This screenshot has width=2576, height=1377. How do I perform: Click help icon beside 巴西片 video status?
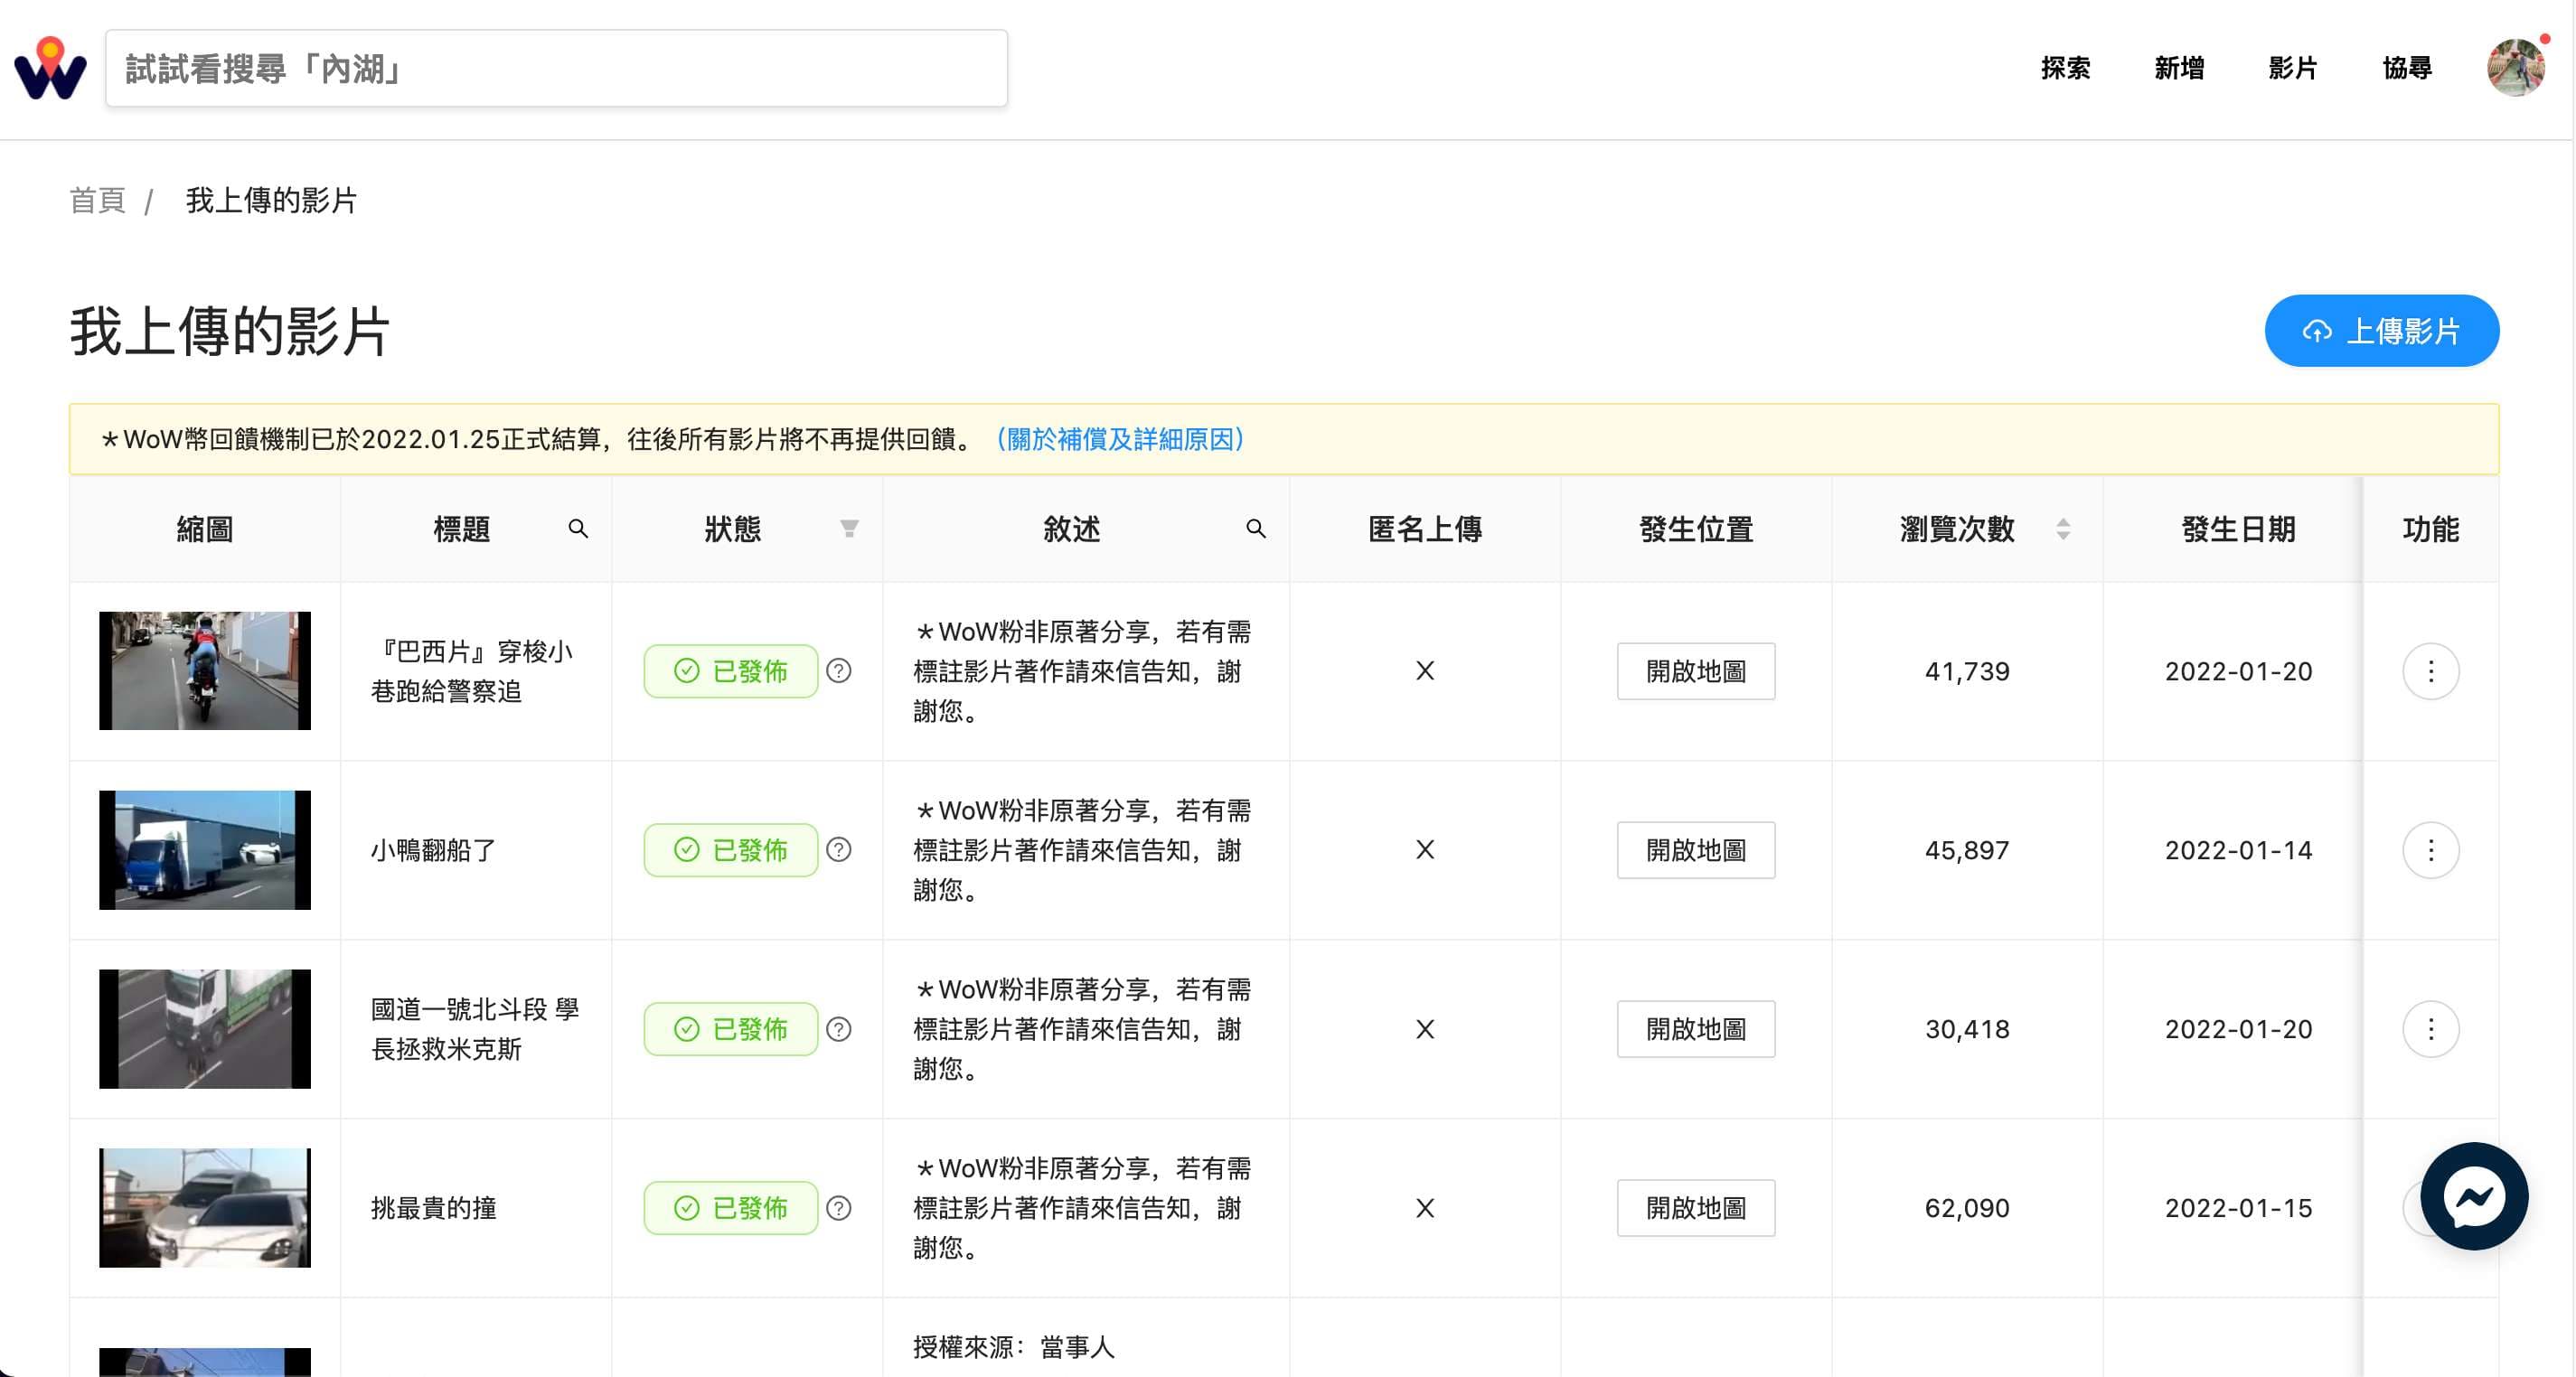(839, 671)
